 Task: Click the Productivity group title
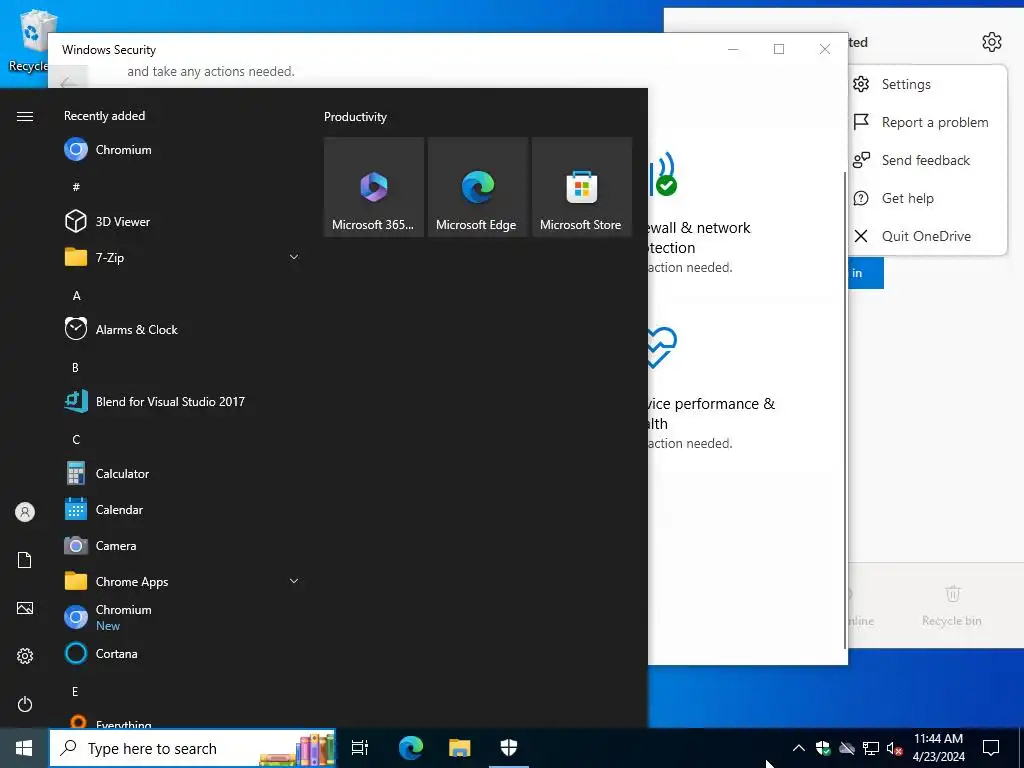pyautogui.click(x=355, y=117)
